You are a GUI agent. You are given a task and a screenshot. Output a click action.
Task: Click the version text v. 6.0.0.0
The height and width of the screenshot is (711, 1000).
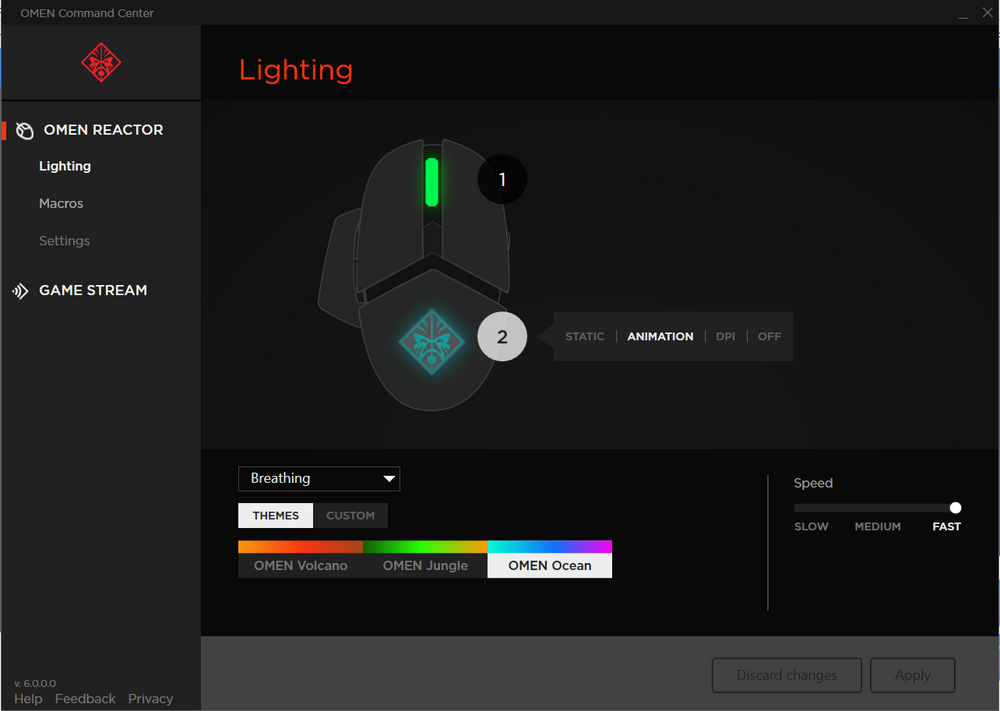(35, 684)
